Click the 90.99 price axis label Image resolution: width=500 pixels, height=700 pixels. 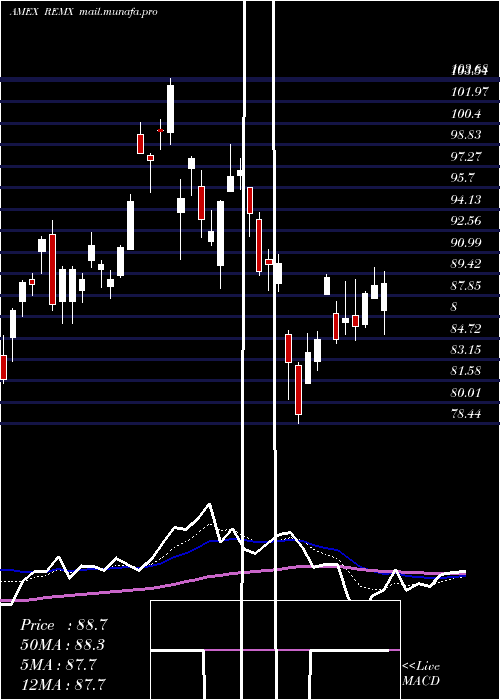467,242
